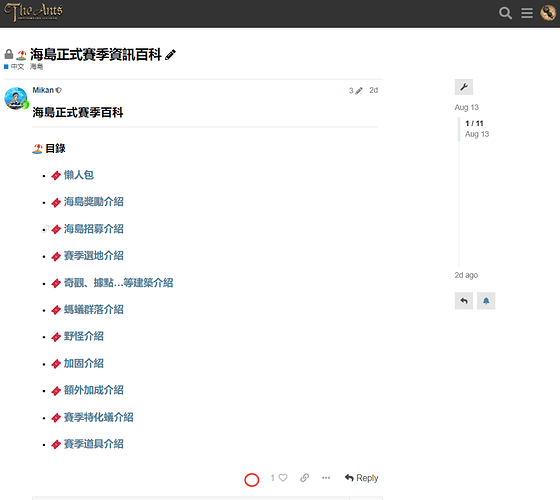The height and width of the screenshot is (500, 560).
Task: Open 賽季選地介紹 link
Action: tap(94, 256)
